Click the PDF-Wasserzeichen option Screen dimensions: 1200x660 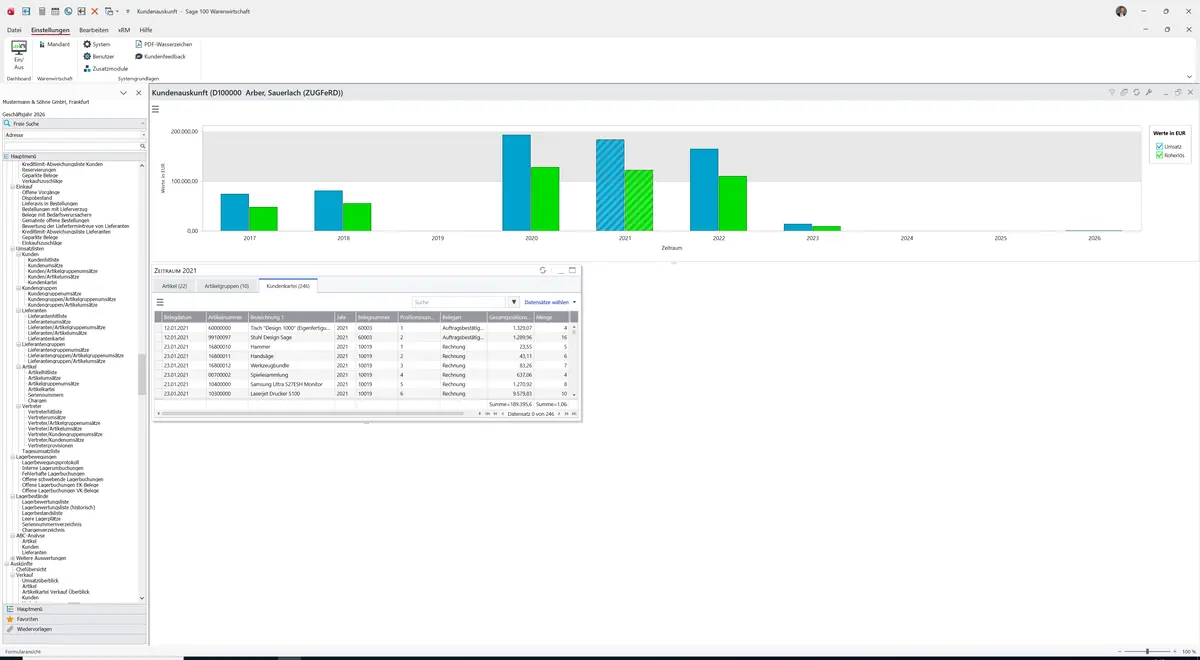coord(164,45)
